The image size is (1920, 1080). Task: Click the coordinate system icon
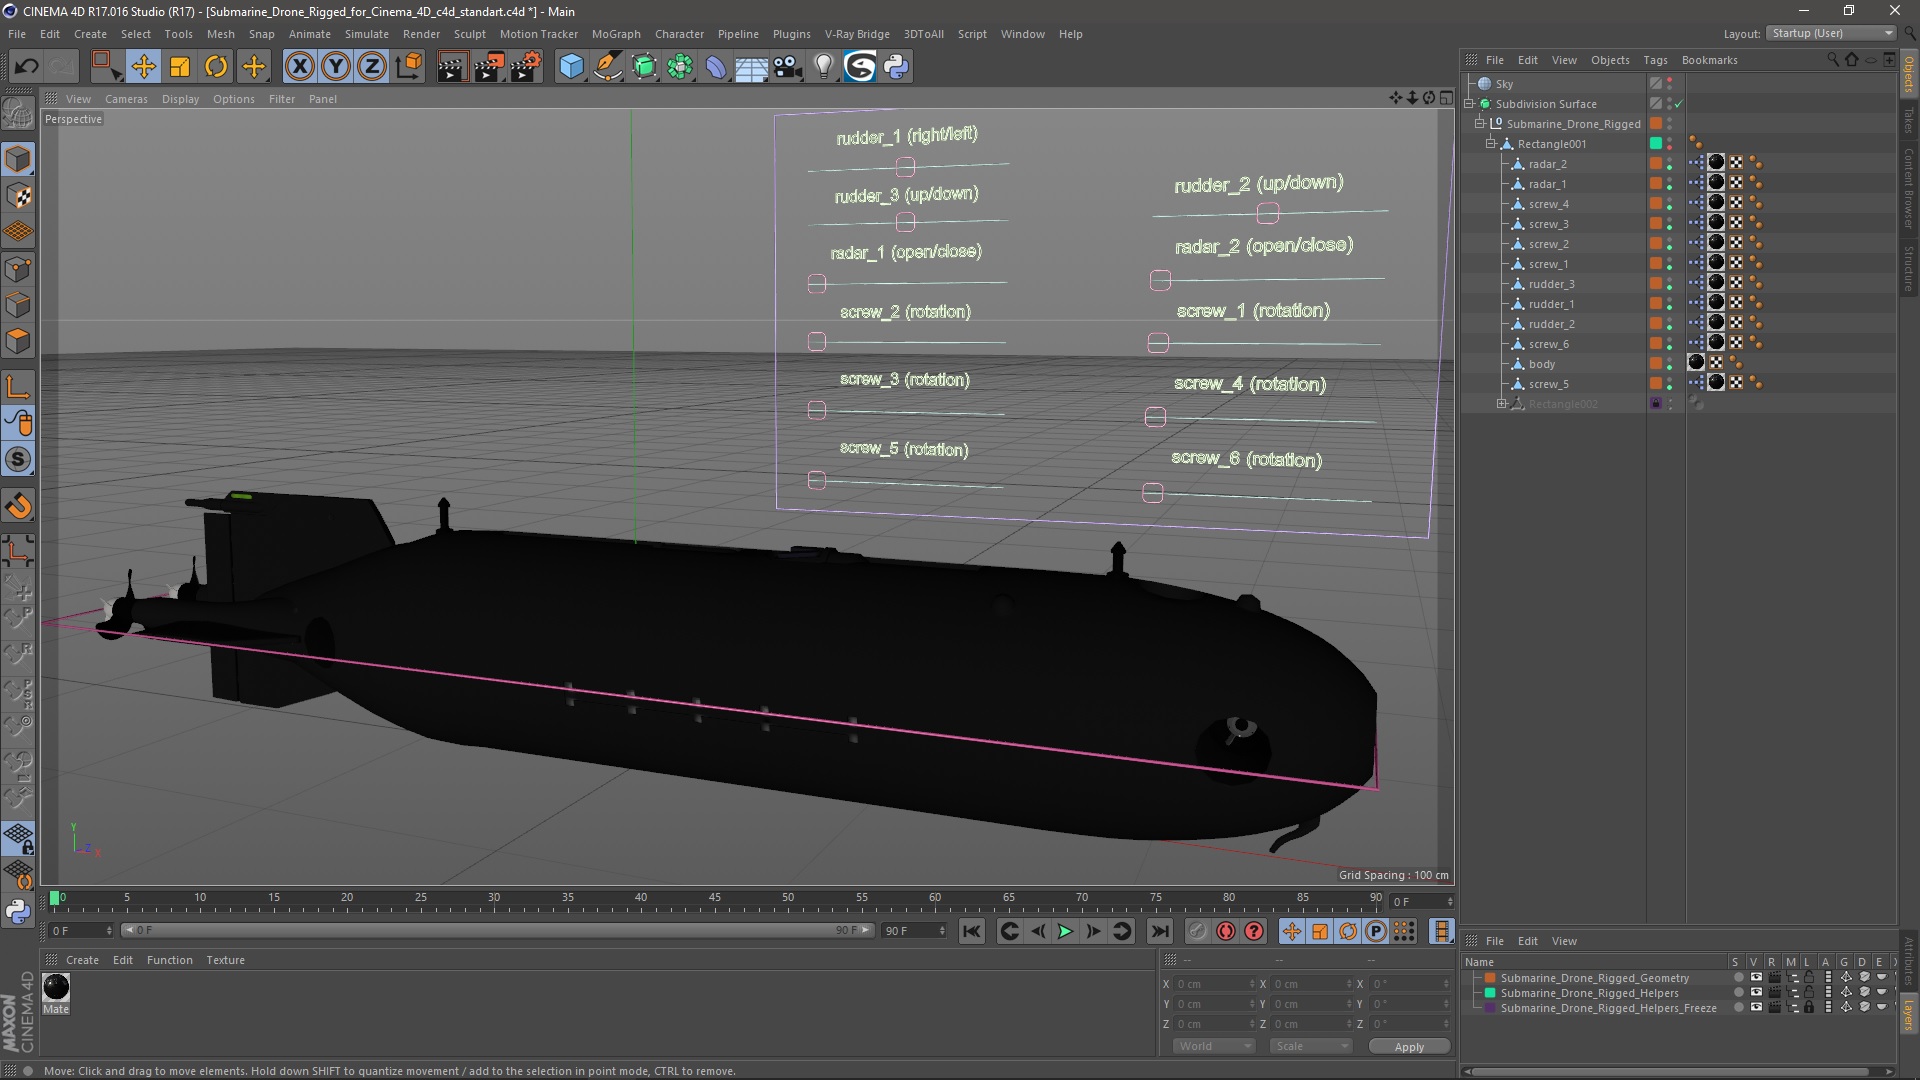tap(409, 67)
